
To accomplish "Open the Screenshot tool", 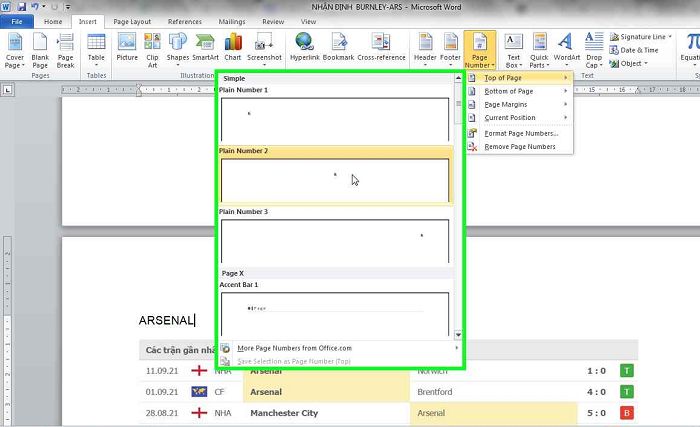I will [x=264, y=50].
